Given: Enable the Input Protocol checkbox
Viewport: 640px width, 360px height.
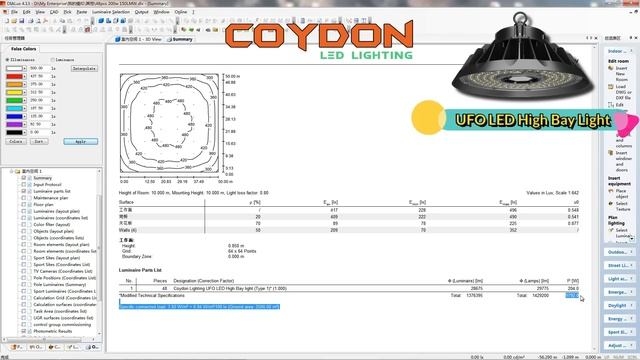Looking at the screenshot, I should click(x=24, y=184).
